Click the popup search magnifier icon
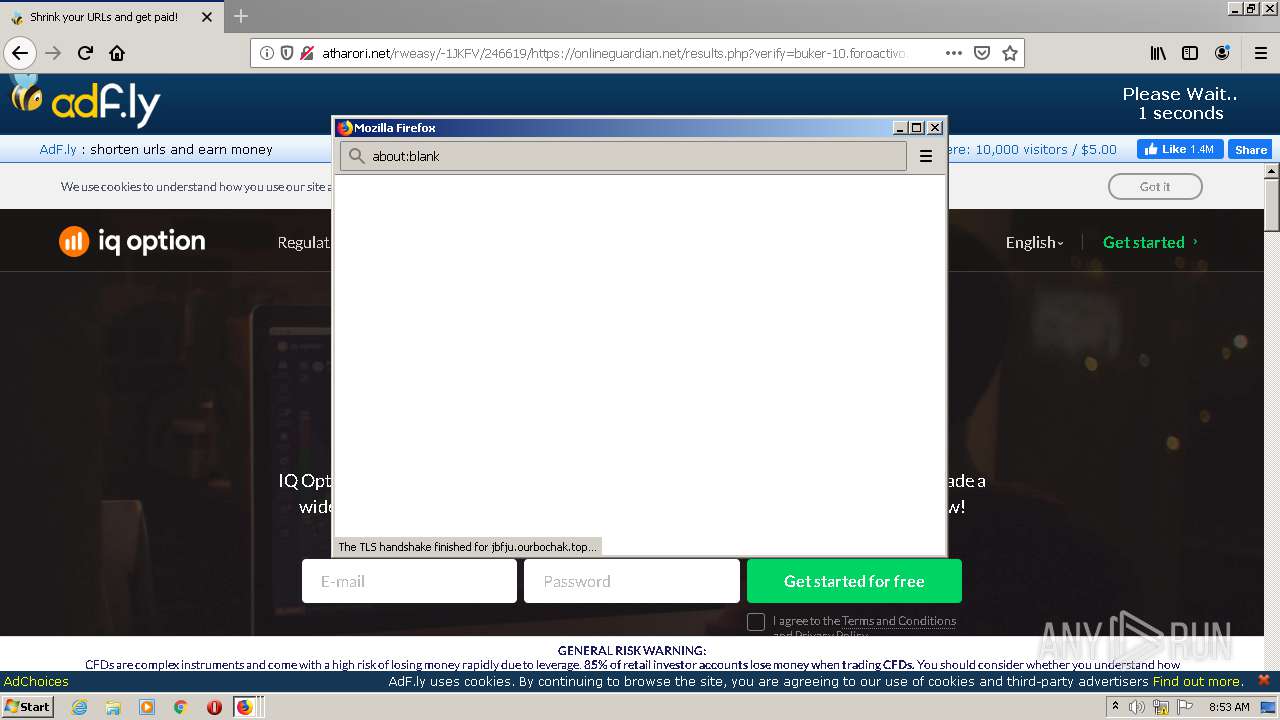 point(357,156)
